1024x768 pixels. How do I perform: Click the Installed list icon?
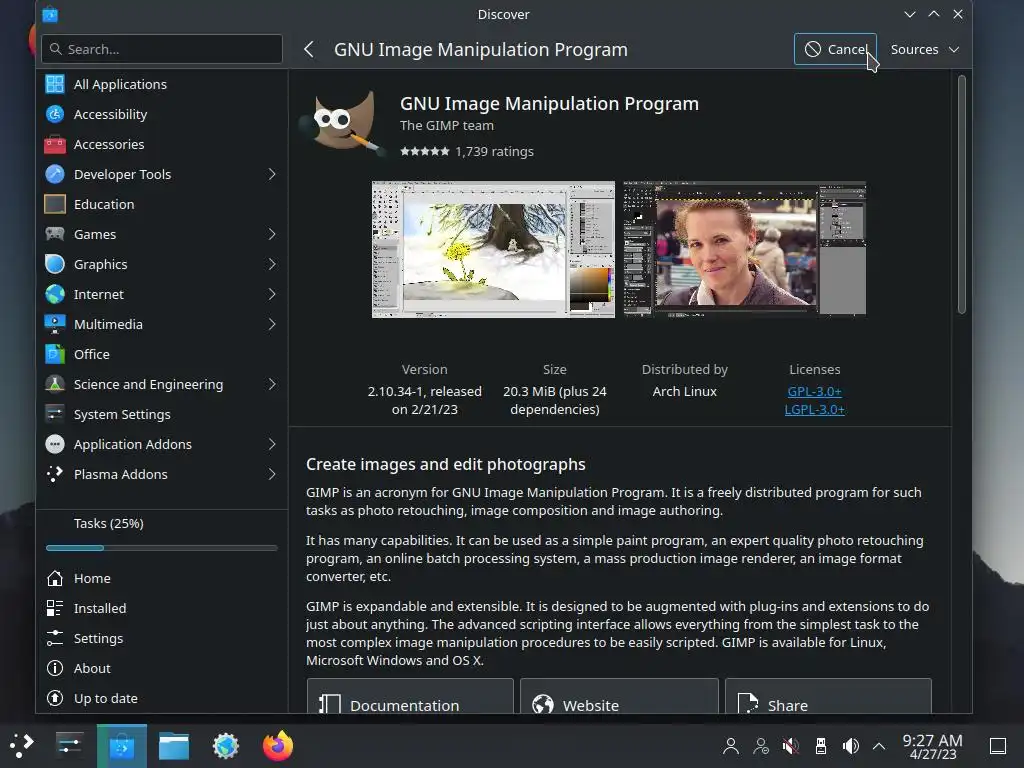pyautogui.click(x=55, y=609)
